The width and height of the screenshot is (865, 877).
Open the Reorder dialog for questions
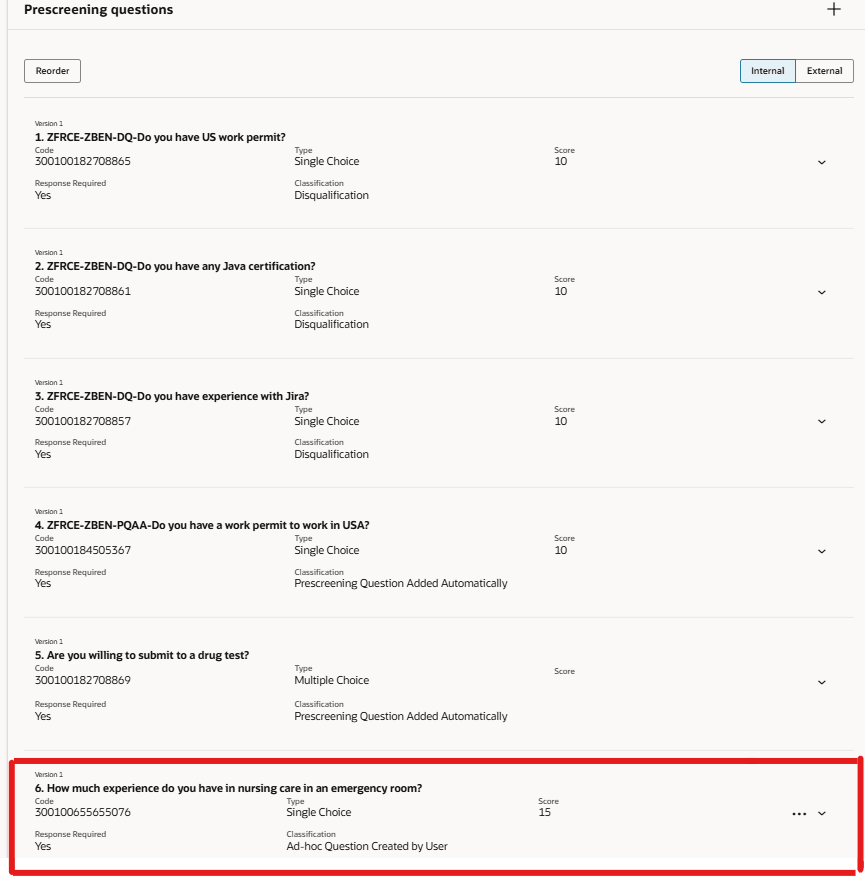51,70
